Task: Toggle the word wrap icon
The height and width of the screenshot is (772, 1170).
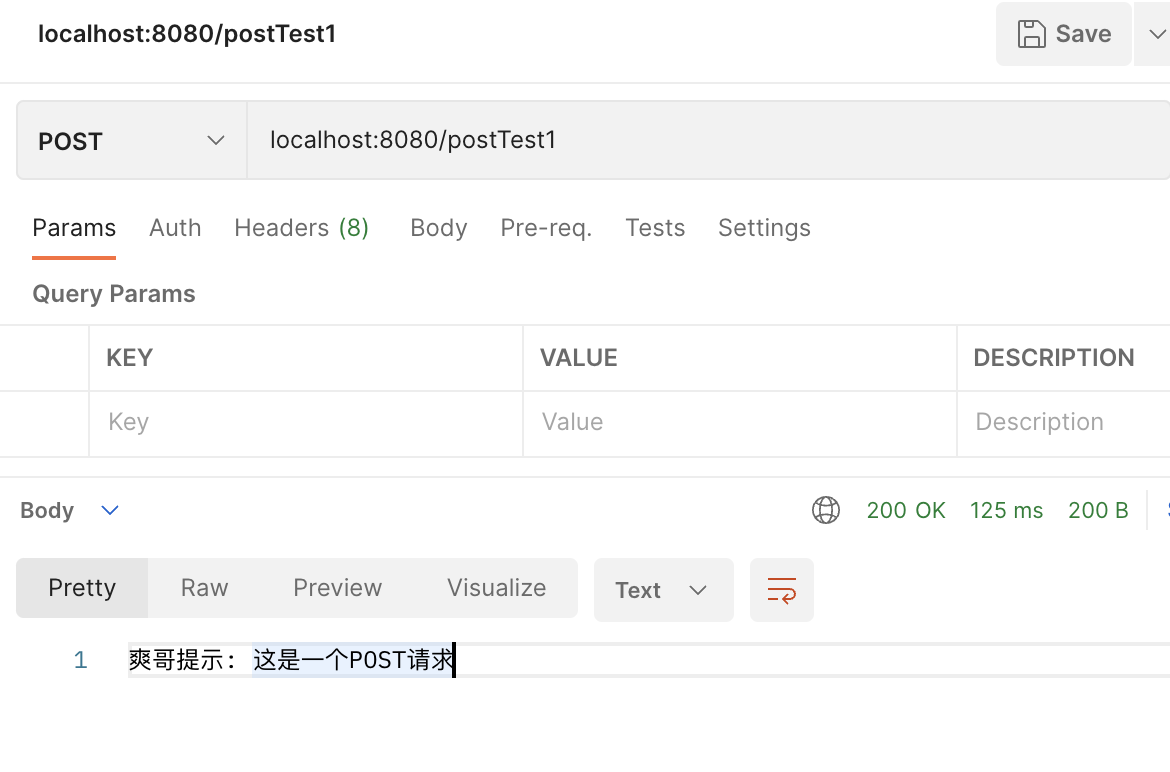Action: pyautogui.click(x=781, y=590)
